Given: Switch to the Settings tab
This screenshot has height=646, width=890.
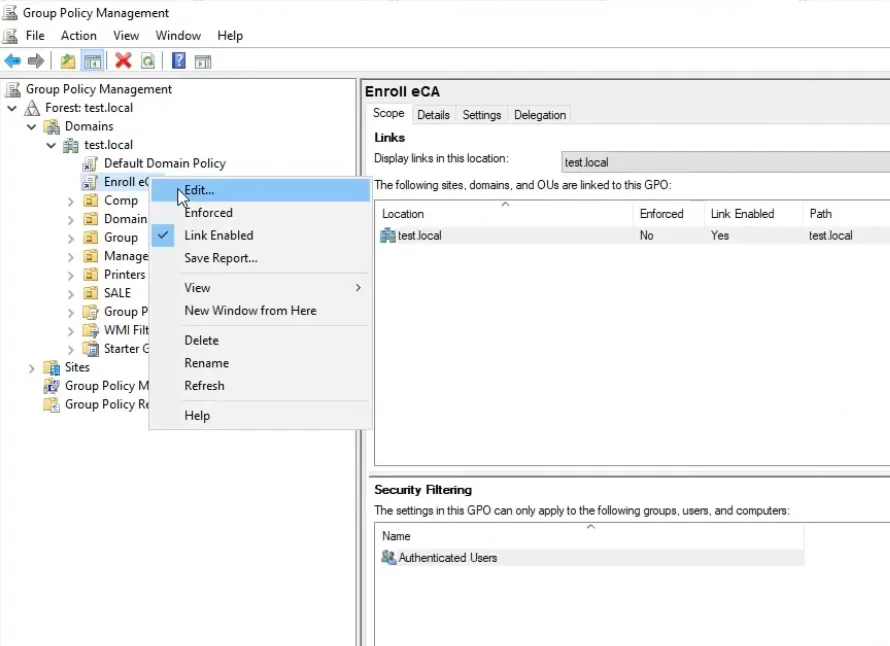Looking at the screenshot, I should (x=481, y=115).
